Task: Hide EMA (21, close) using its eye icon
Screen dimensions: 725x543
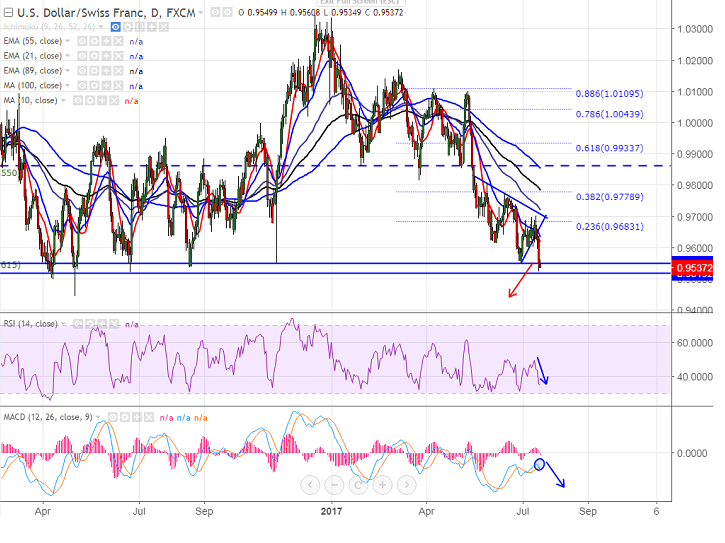Action: click(x=82, y=56)
